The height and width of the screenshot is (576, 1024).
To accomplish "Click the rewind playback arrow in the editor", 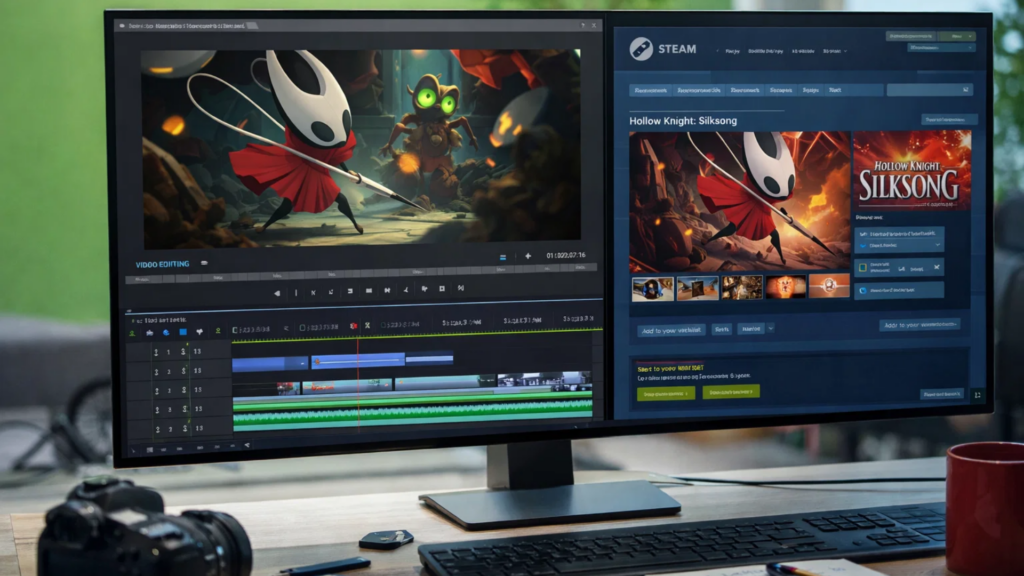I will (x=277, y=292).
